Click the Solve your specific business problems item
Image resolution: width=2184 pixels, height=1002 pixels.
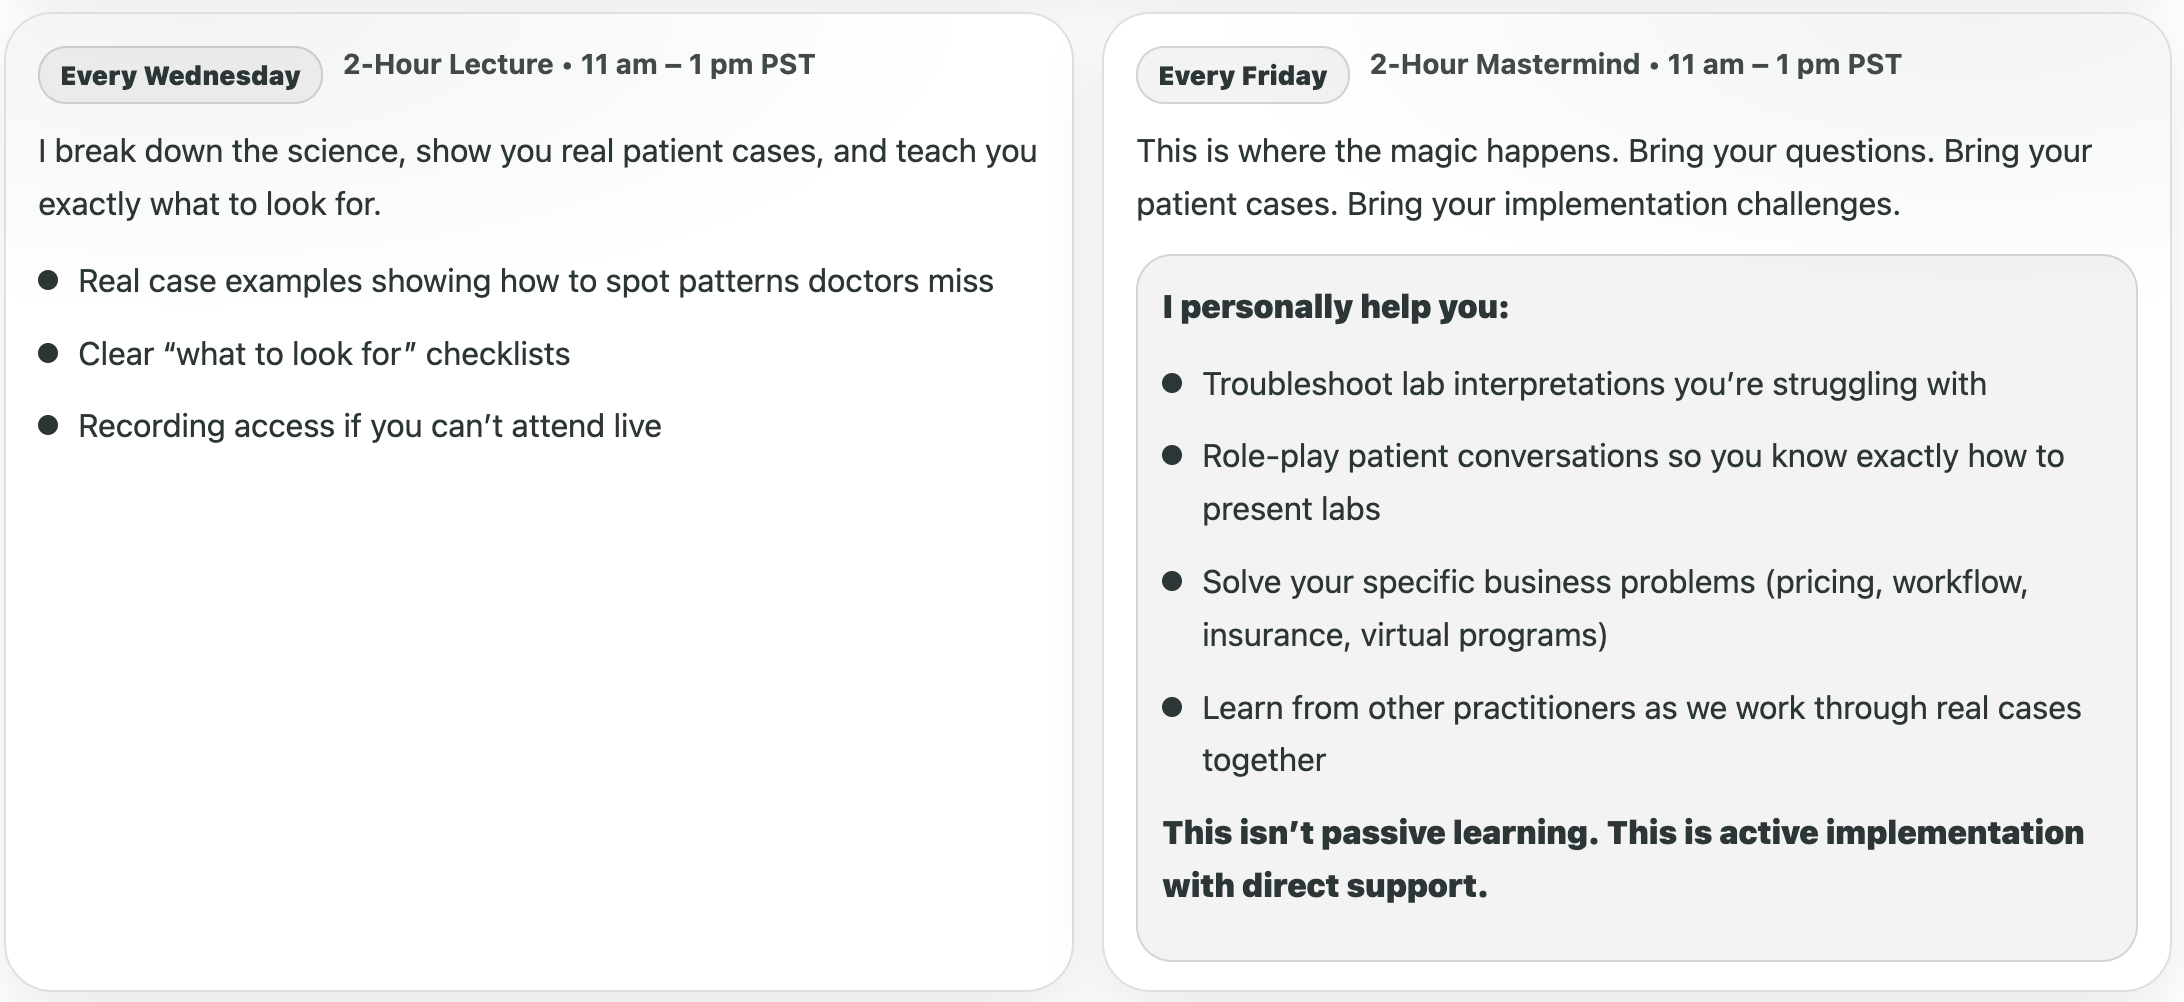(1615, 608)
